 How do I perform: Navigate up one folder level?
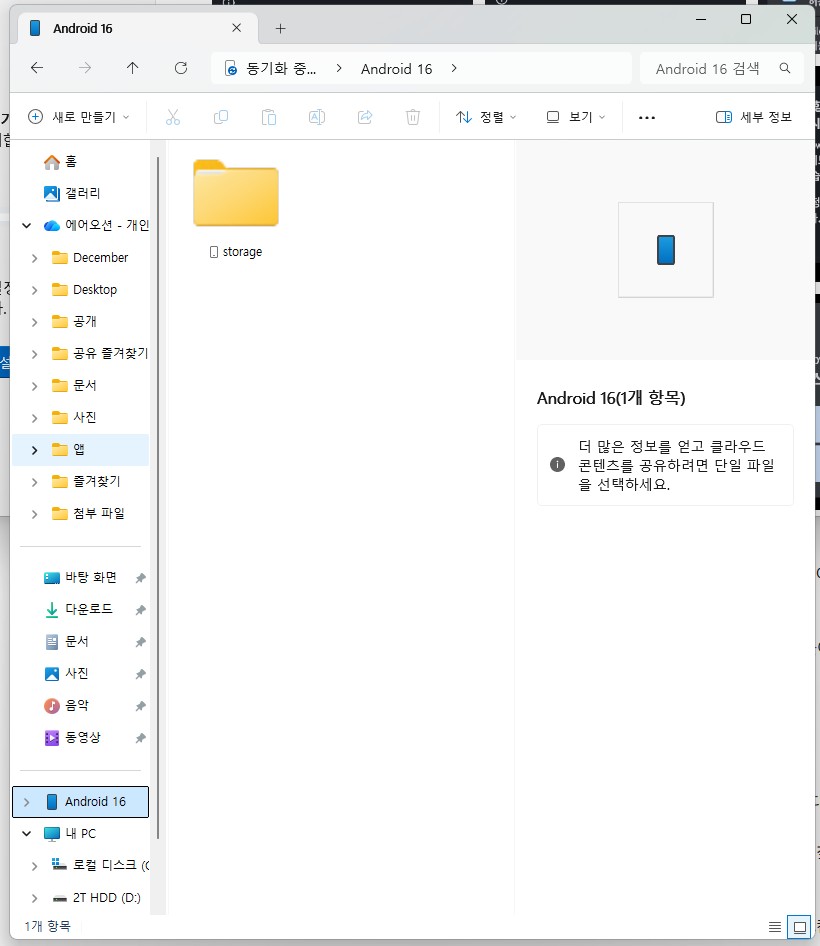(x=133, y=68)
